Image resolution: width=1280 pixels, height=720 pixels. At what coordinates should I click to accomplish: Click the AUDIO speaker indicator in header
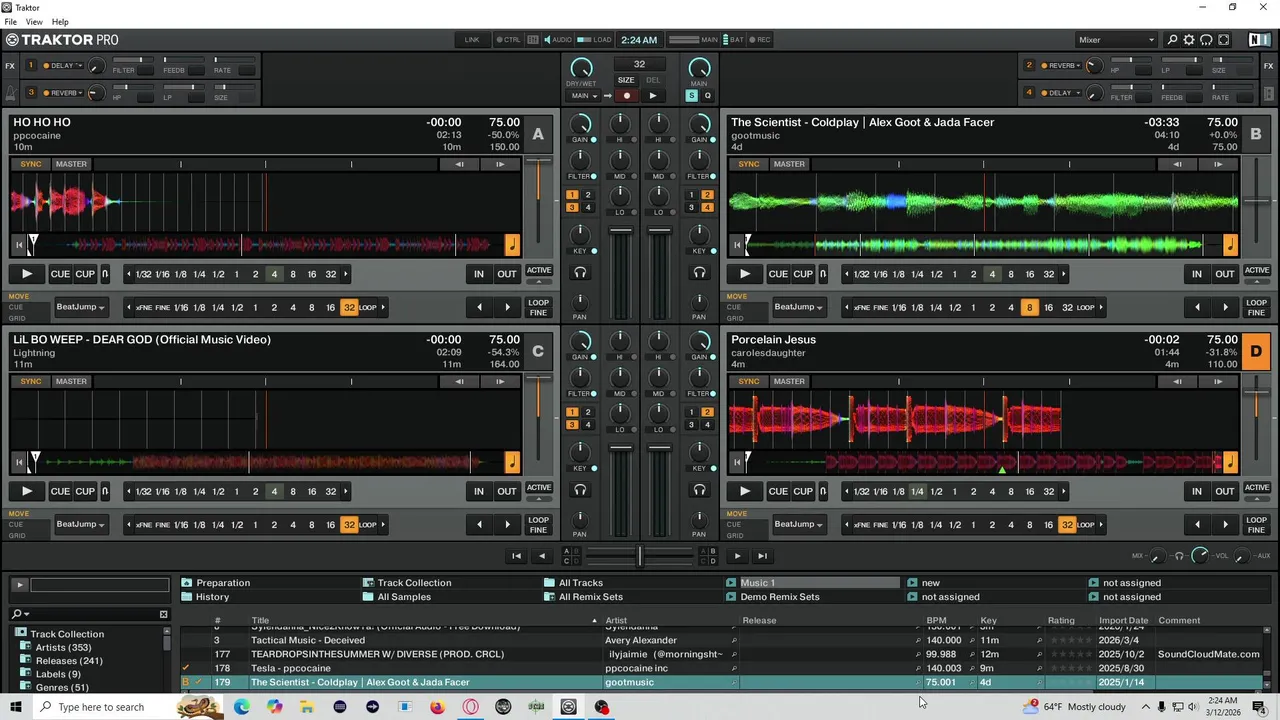(557, 40)
